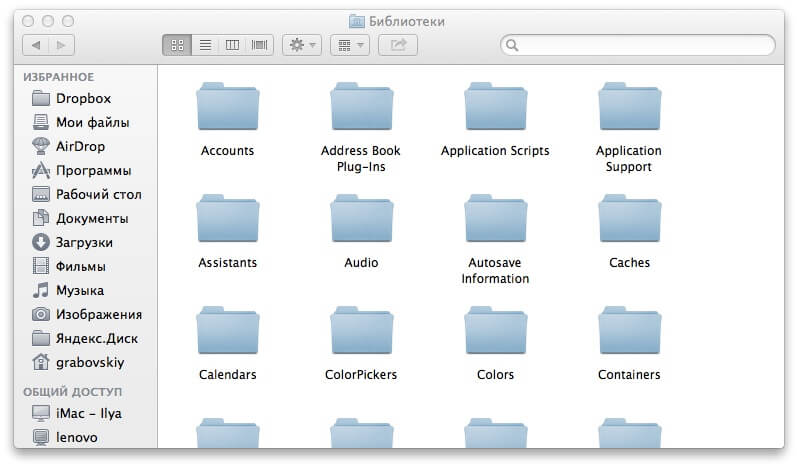The width and height of the screenshot is (798, 468).
Task: Select the Calendars folder
Action: click(x=227, y=343)
